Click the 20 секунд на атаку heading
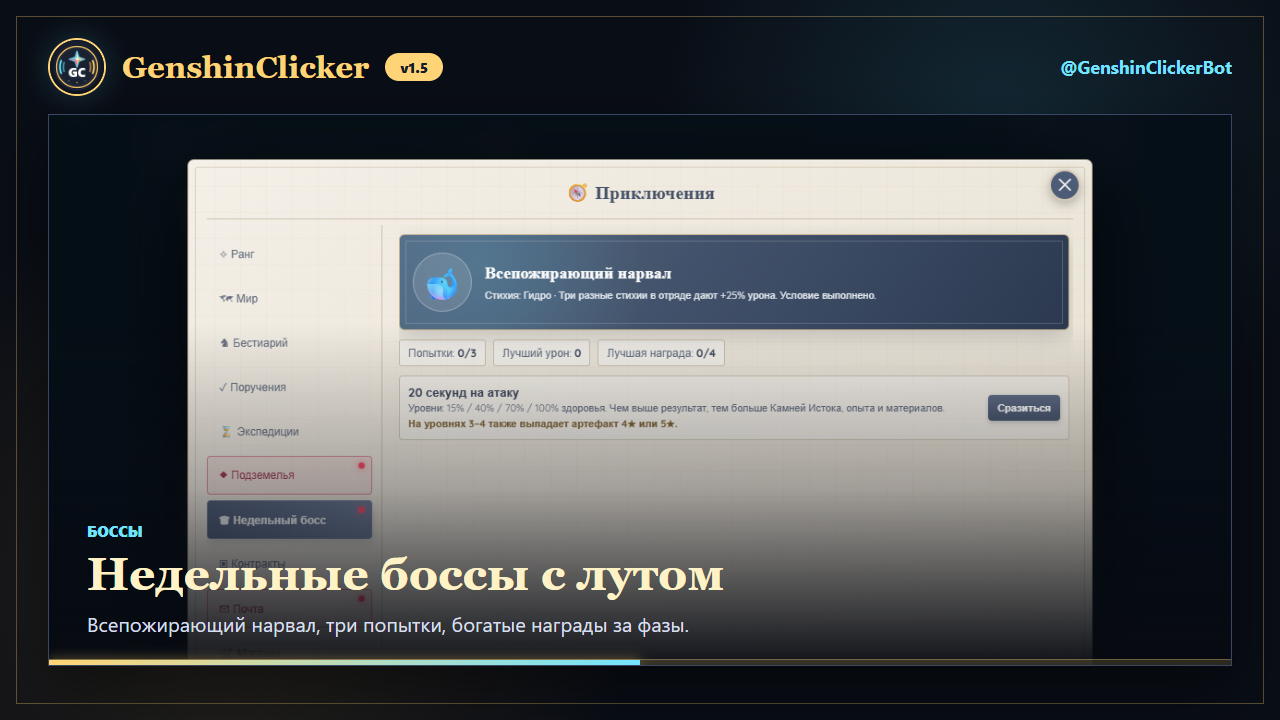 [x=464, y=393]
